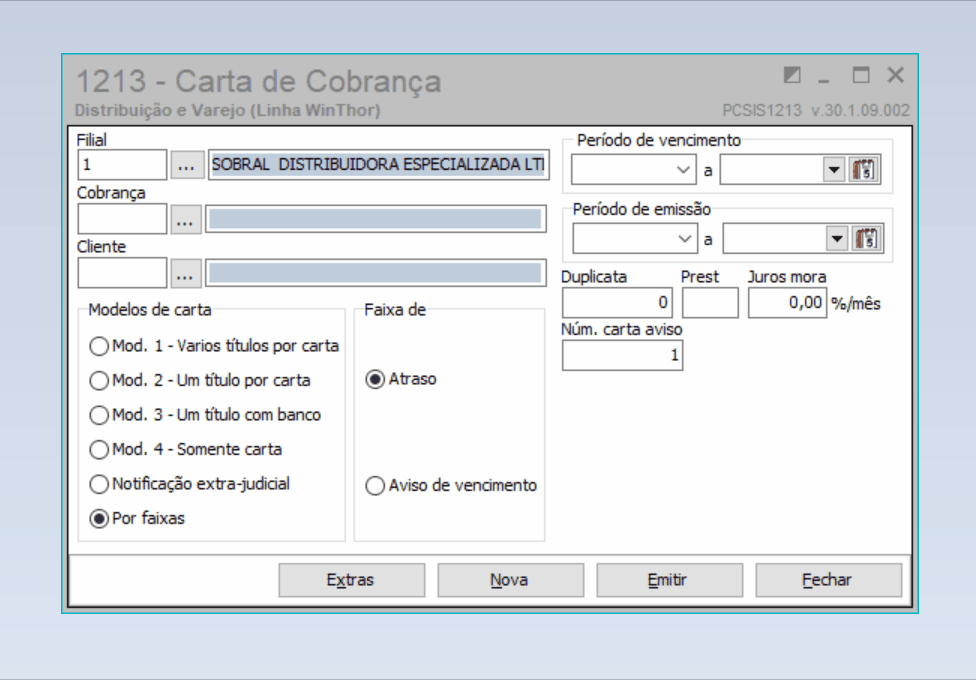This screenshot has width=976, height=680.
Task: Click the Cobrança description field
Action: 376,219
